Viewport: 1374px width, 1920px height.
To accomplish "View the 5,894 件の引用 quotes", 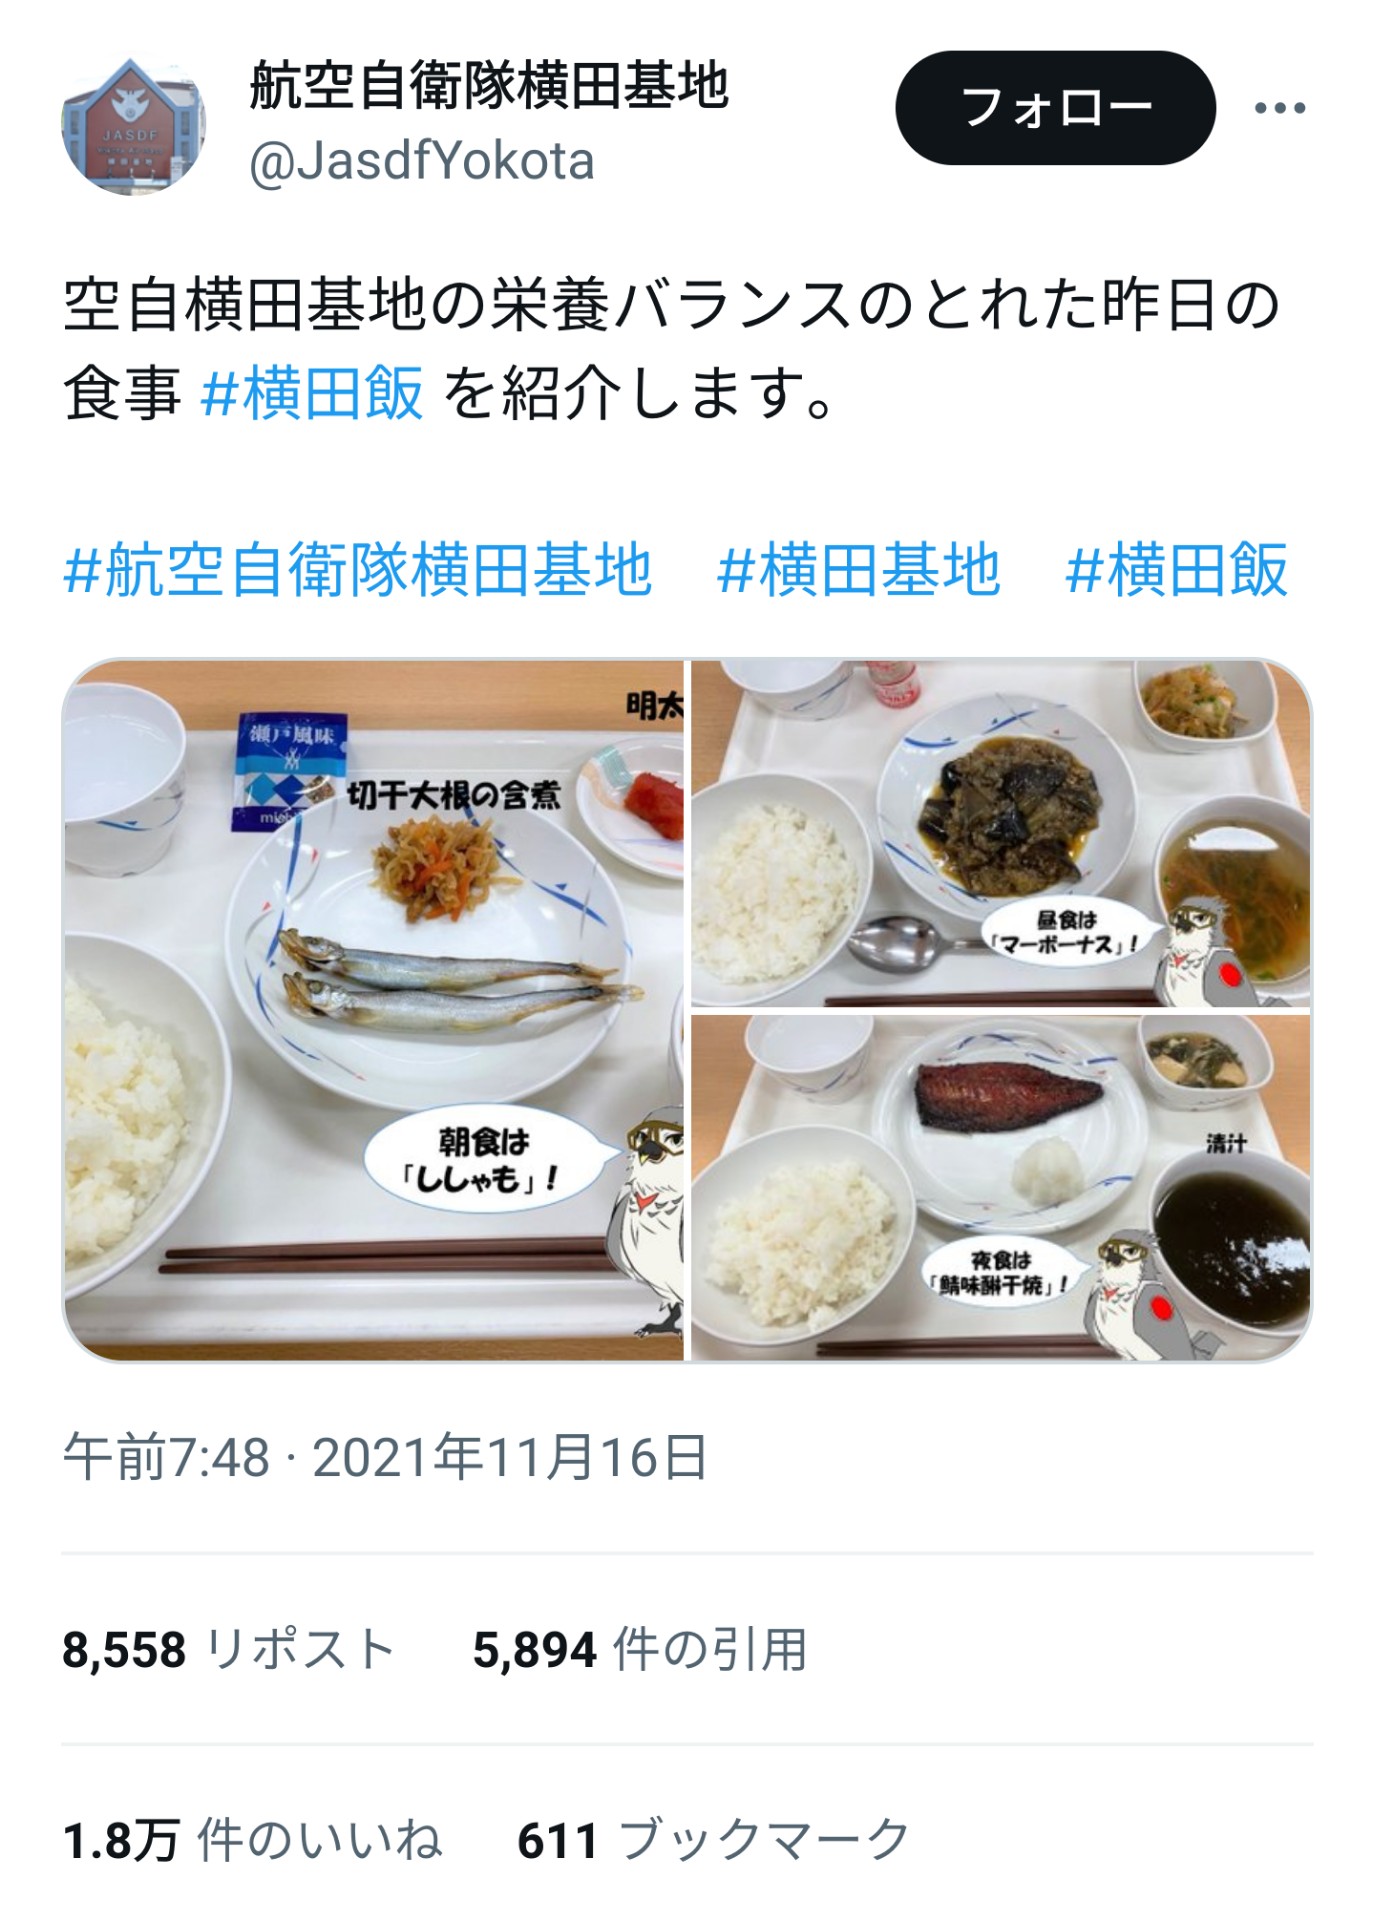I will [x=640, y=1649].
